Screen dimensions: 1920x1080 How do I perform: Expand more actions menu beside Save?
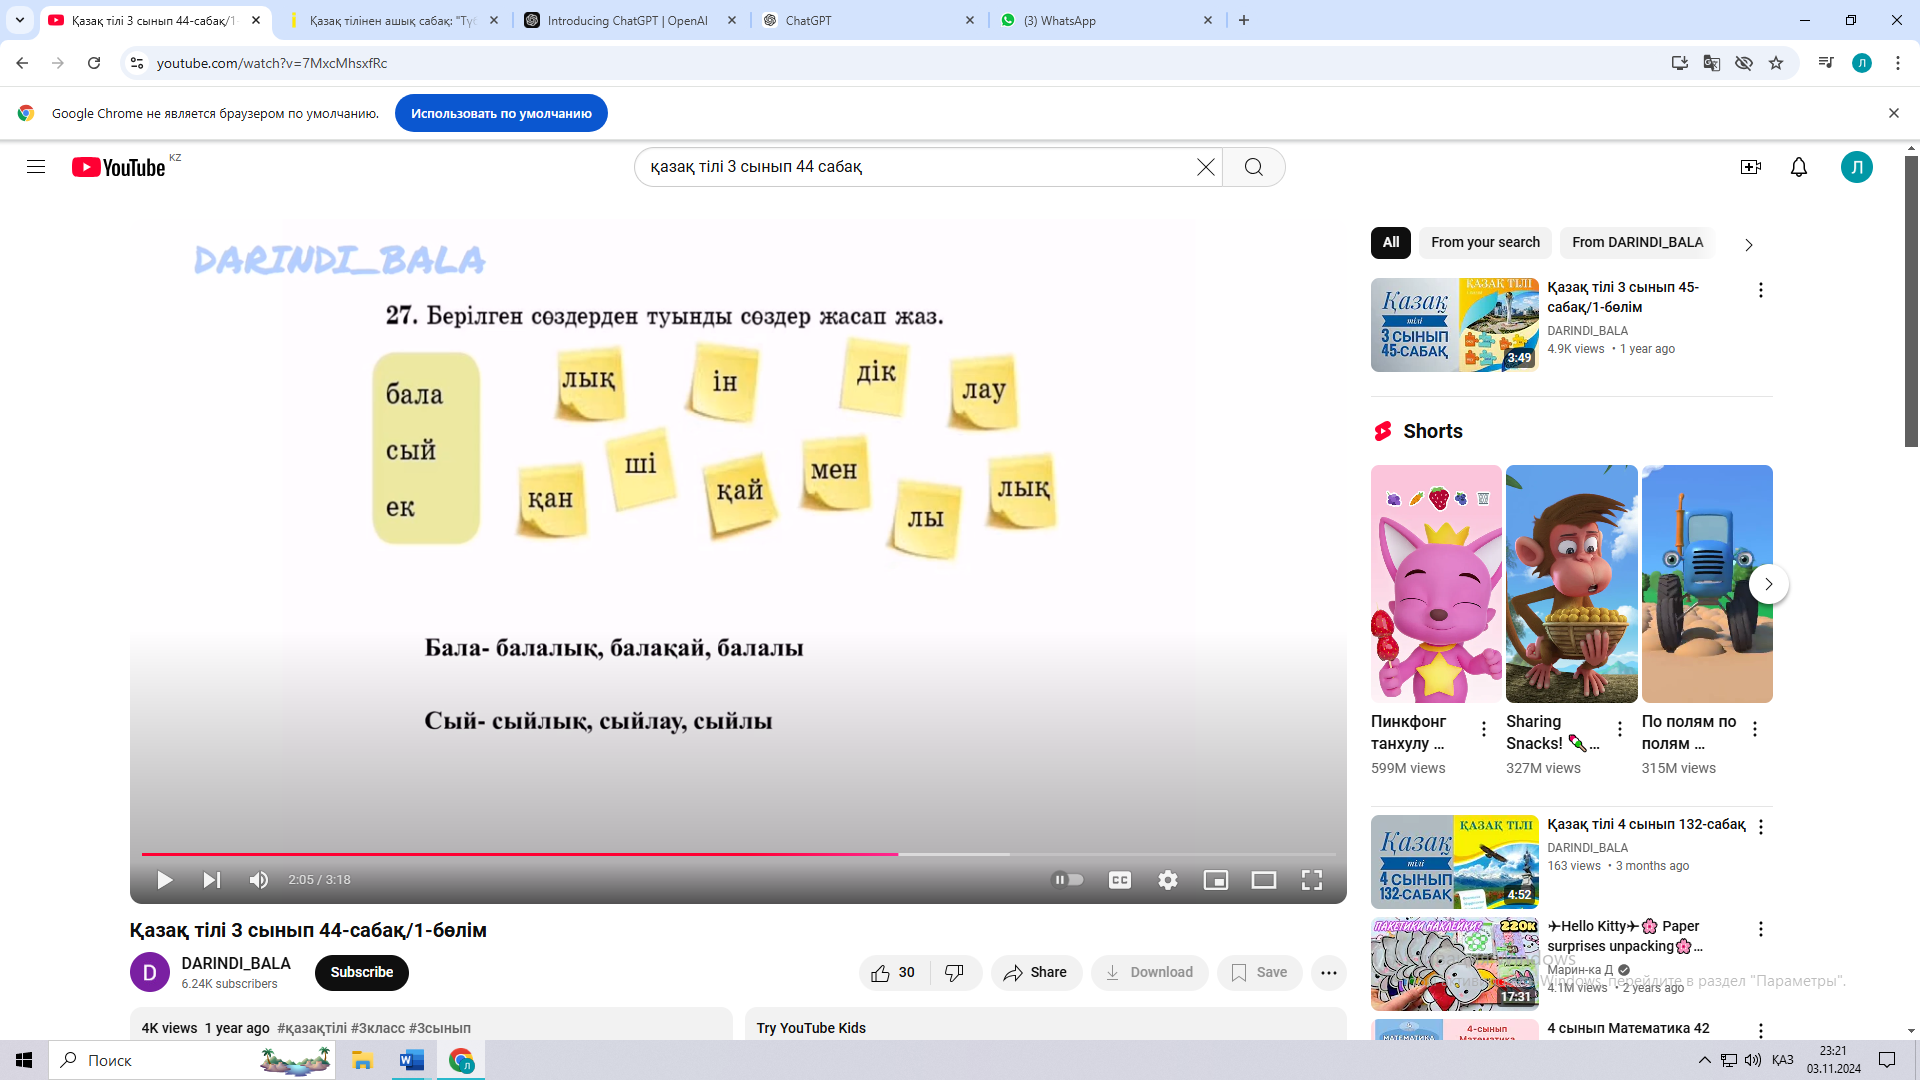[1328, 972]
